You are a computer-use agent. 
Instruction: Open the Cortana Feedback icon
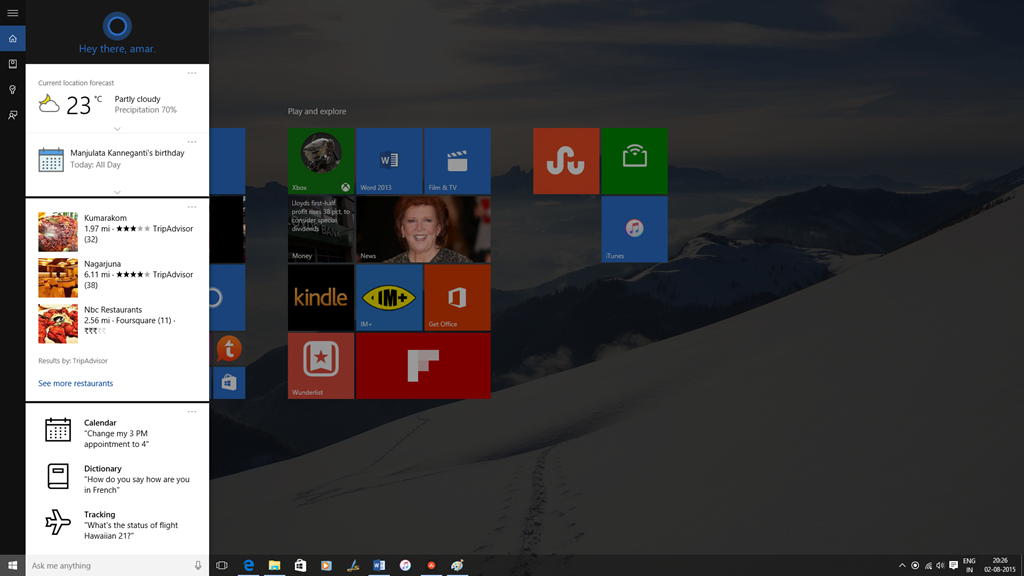coord(12,115)
